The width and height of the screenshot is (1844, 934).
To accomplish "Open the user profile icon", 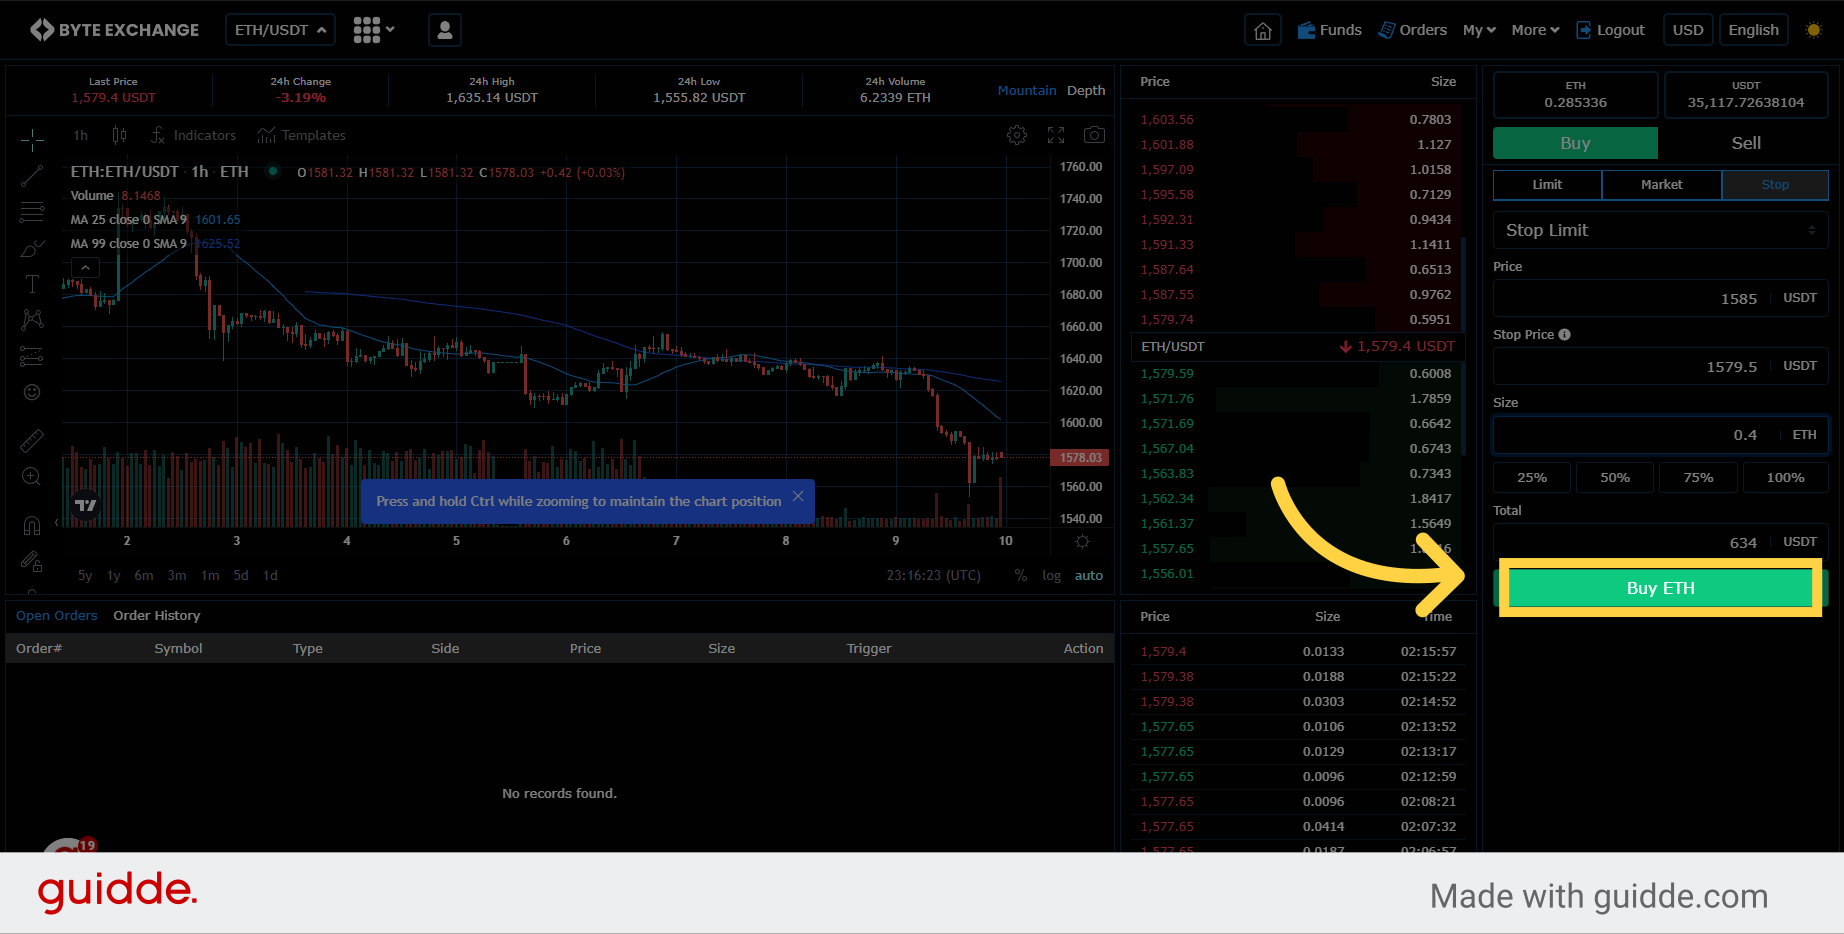I will pyautogui.click(x=445, y=30).
